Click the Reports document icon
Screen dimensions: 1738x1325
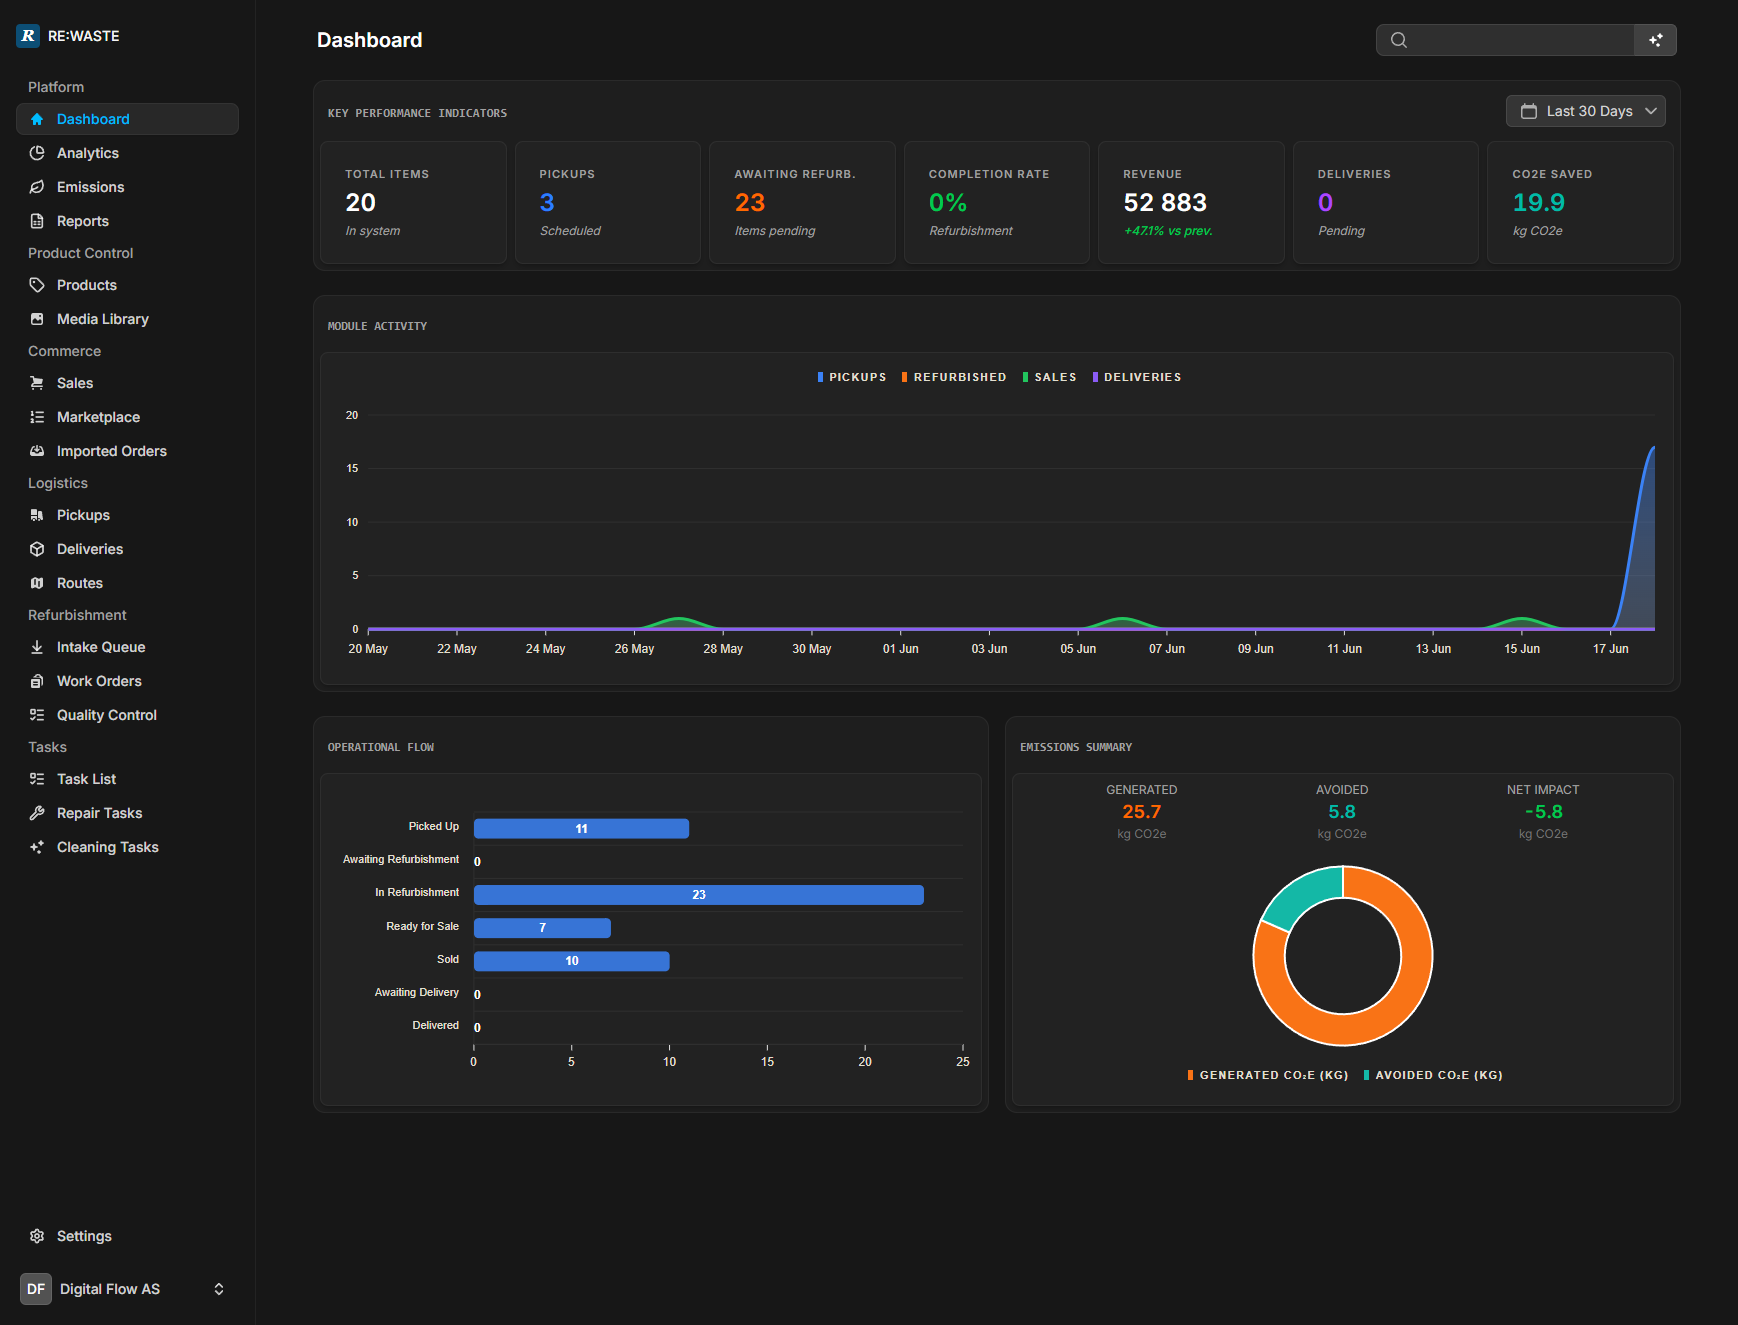[37, 221]
